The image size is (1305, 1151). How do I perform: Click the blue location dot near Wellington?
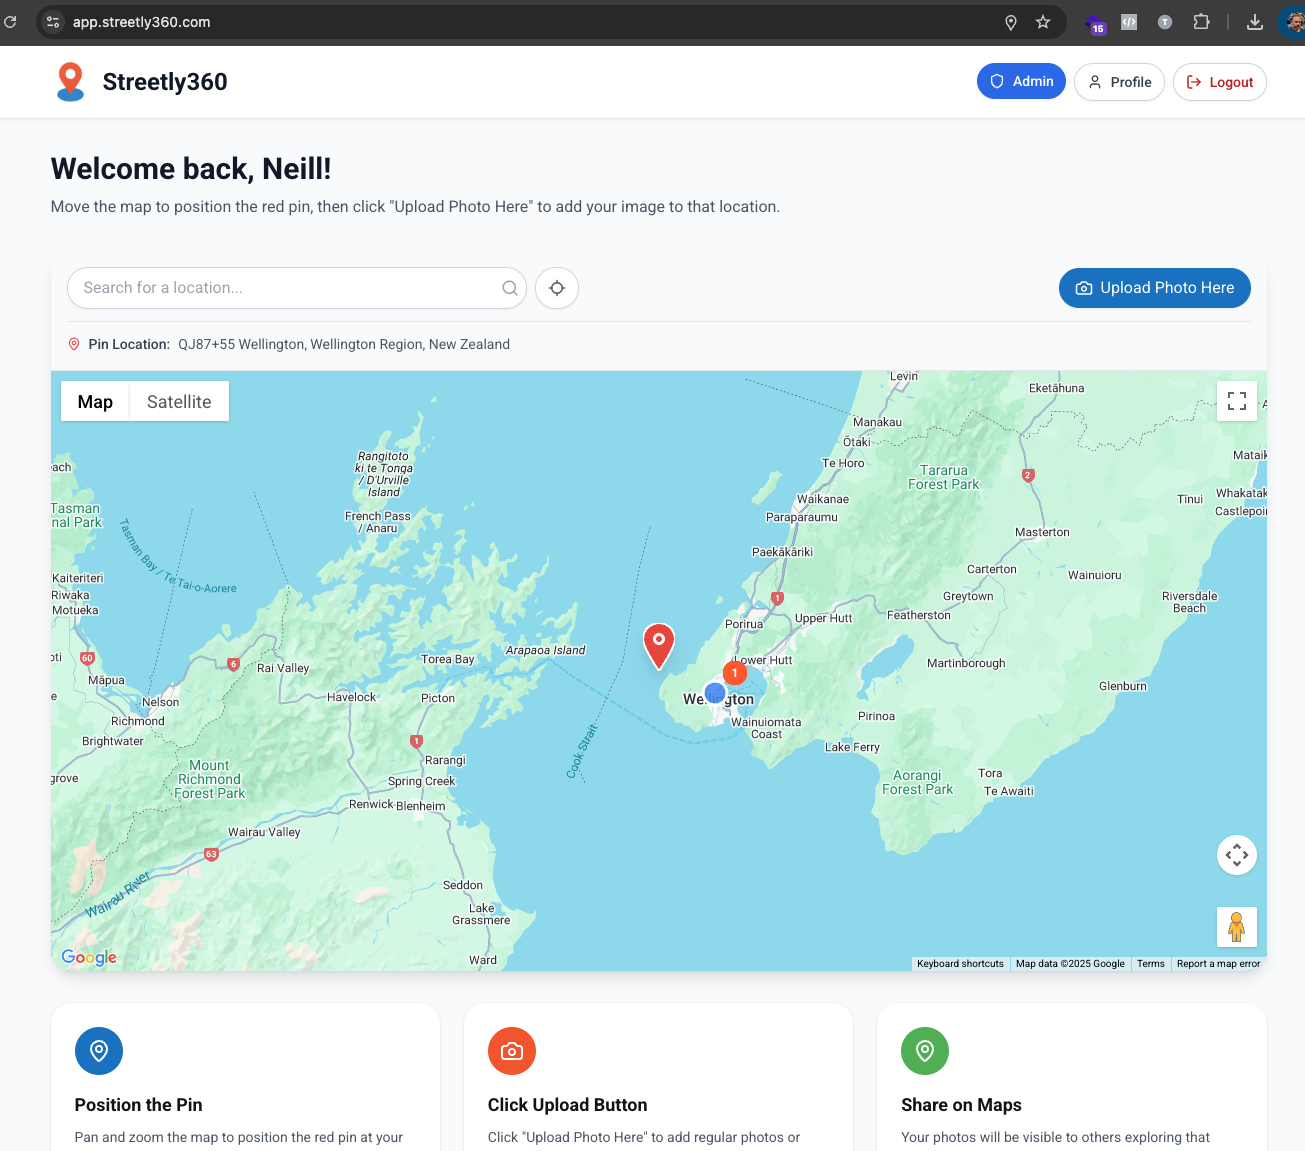(x=714, y=692)
